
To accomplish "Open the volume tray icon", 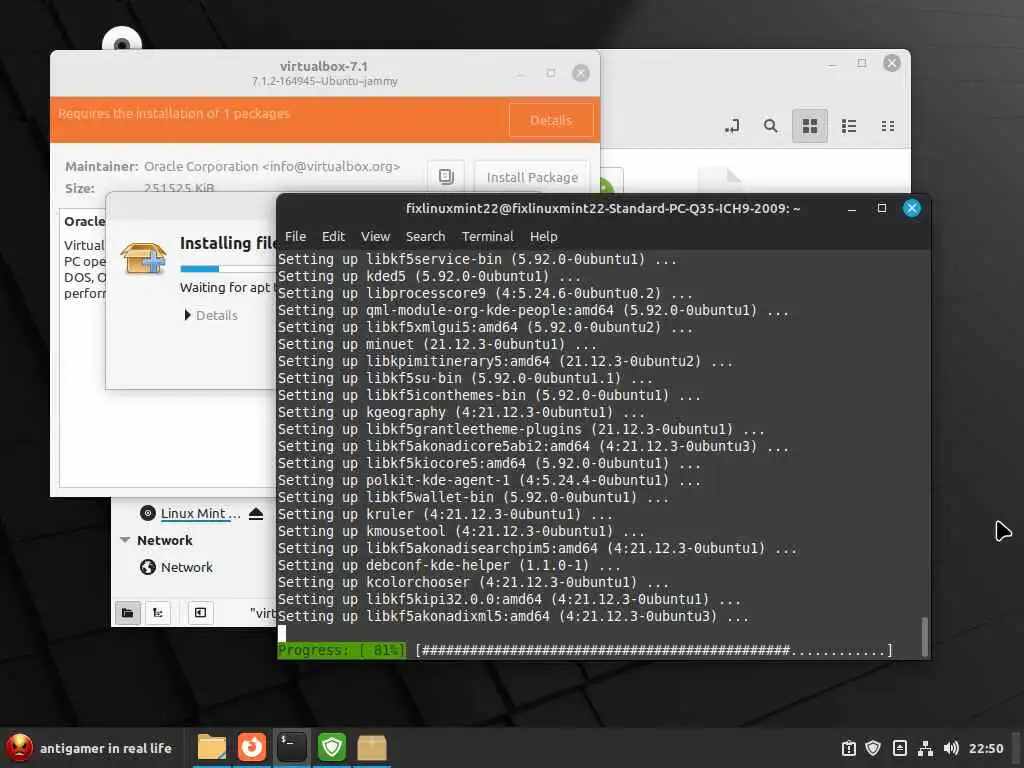I will tap(951, 748).
